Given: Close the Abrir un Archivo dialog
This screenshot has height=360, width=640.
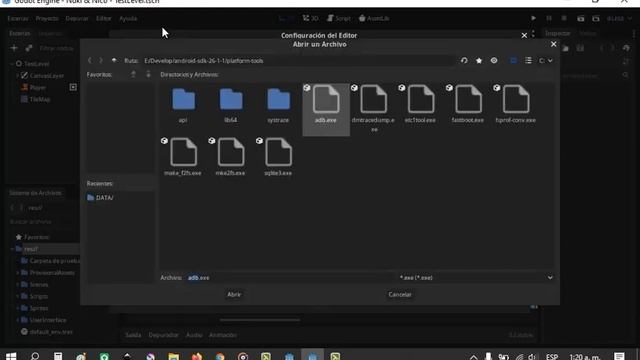Looking at the screenshot, I should 553,44.
